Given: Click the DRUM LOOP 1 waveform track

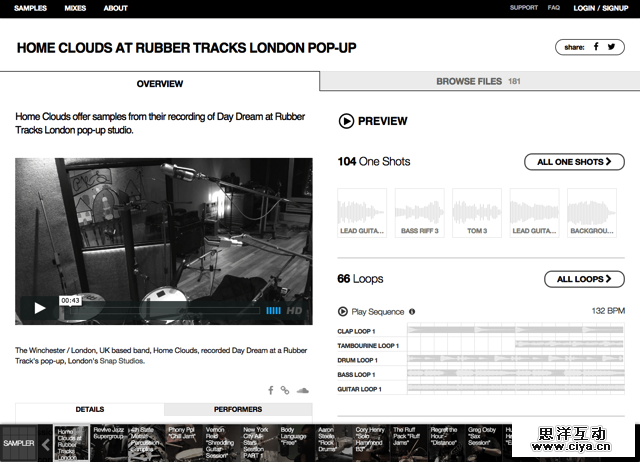Looking at the screenshot, I should click(516, 359).
